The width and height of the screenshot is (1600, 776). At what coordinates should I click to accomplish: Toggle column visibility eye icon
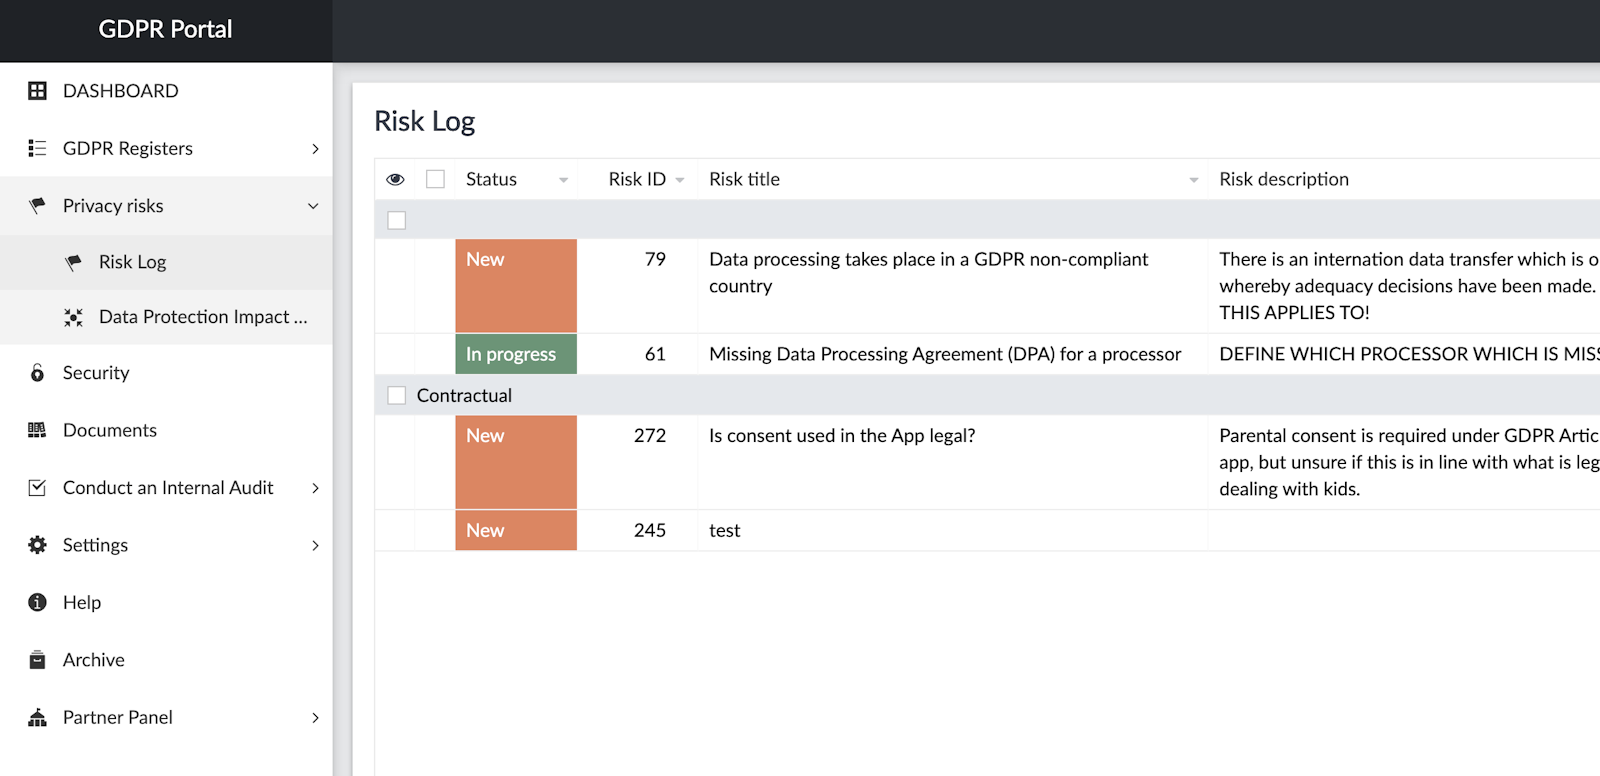coord(395,179)
